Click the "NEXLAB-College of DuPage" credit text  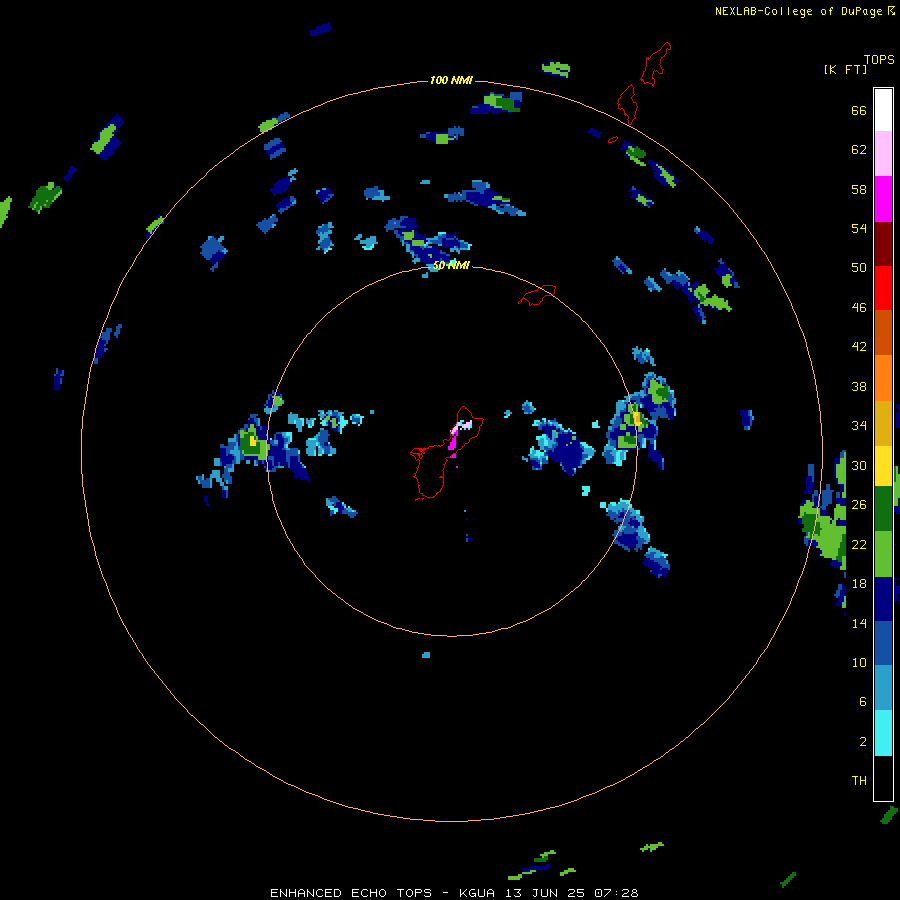coord(798,11)
